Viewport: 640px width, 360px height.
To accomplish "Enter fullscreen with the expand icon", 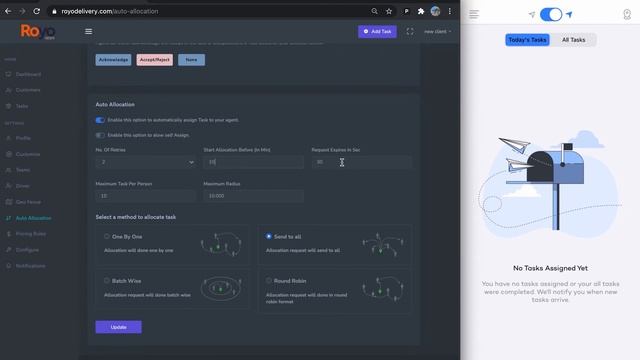I will (410, 31).
